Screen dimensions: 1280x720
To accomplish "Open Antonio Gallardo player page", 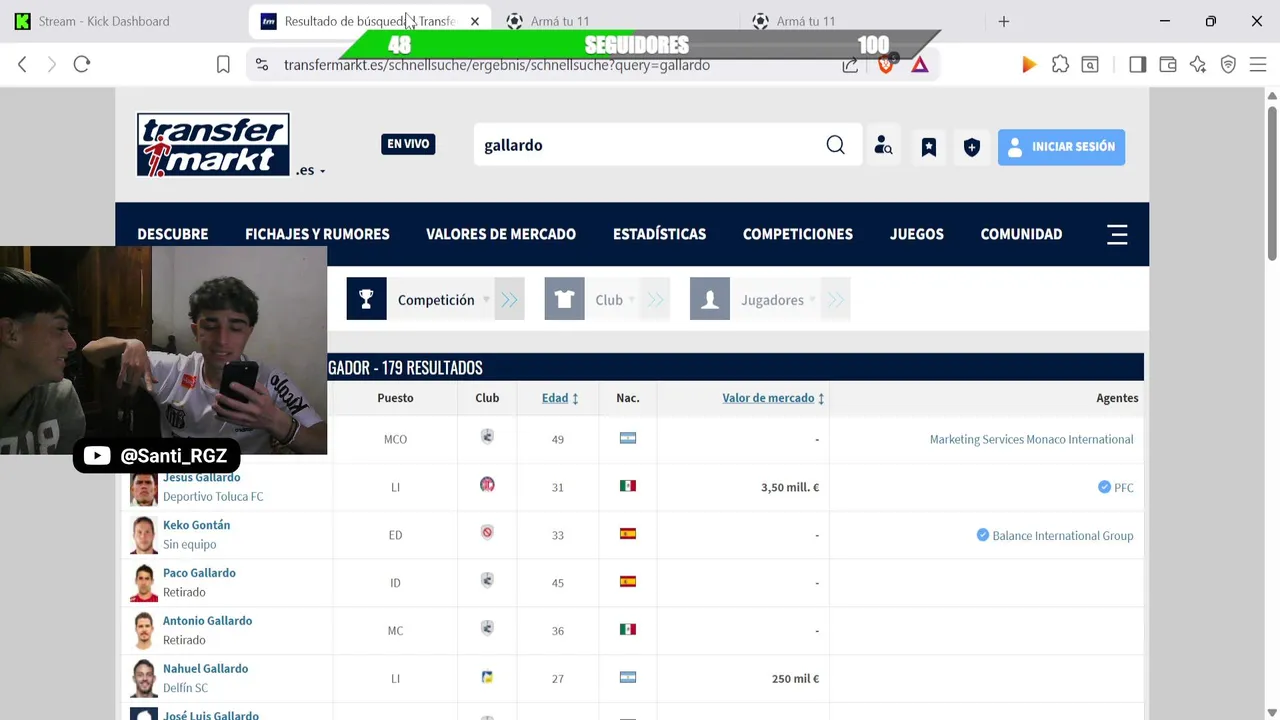I will click(207, 621).
